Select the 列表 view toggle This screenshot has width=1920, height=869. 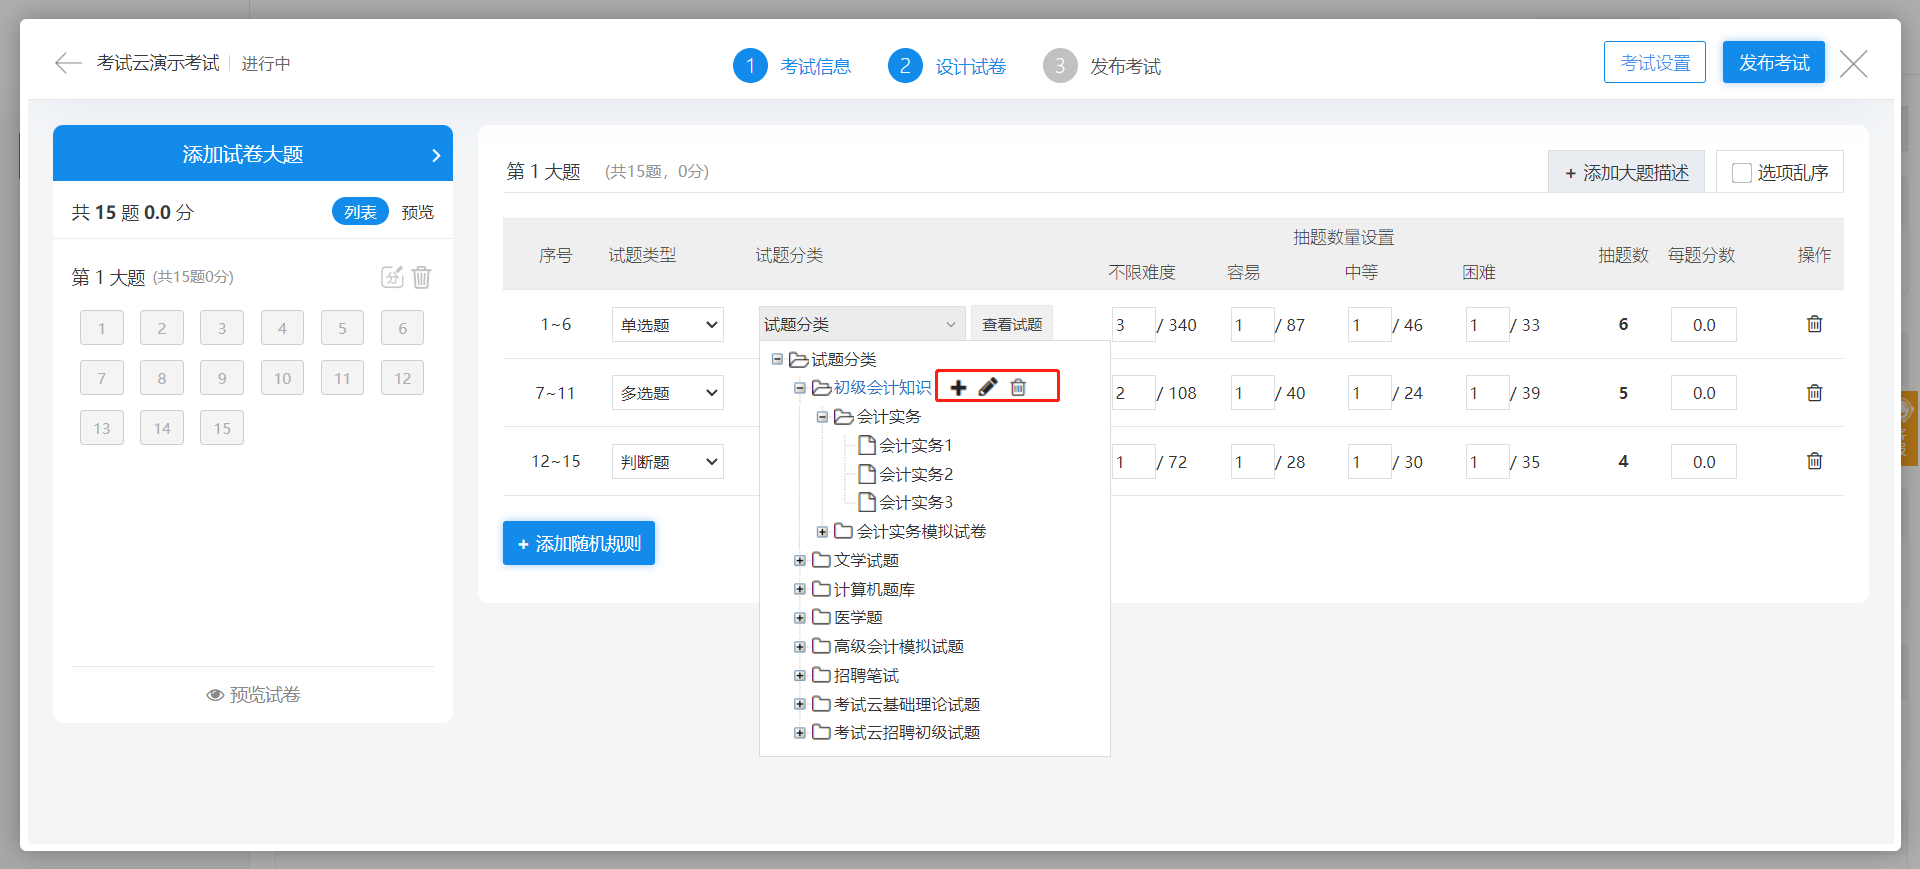[360, 212]
